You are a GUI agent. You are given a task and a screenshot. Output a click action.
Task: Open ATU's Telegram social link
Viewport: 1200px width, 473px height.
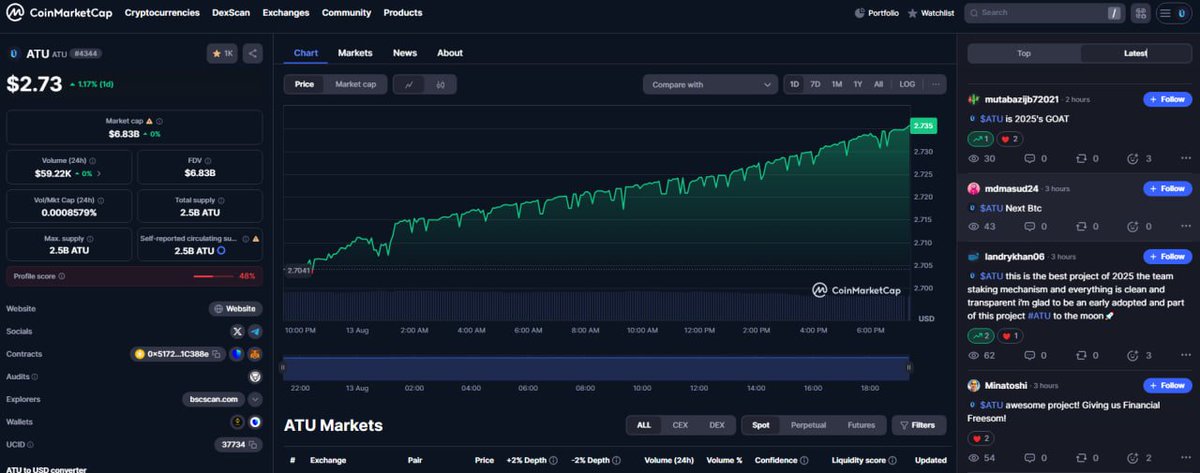(255, 331)
